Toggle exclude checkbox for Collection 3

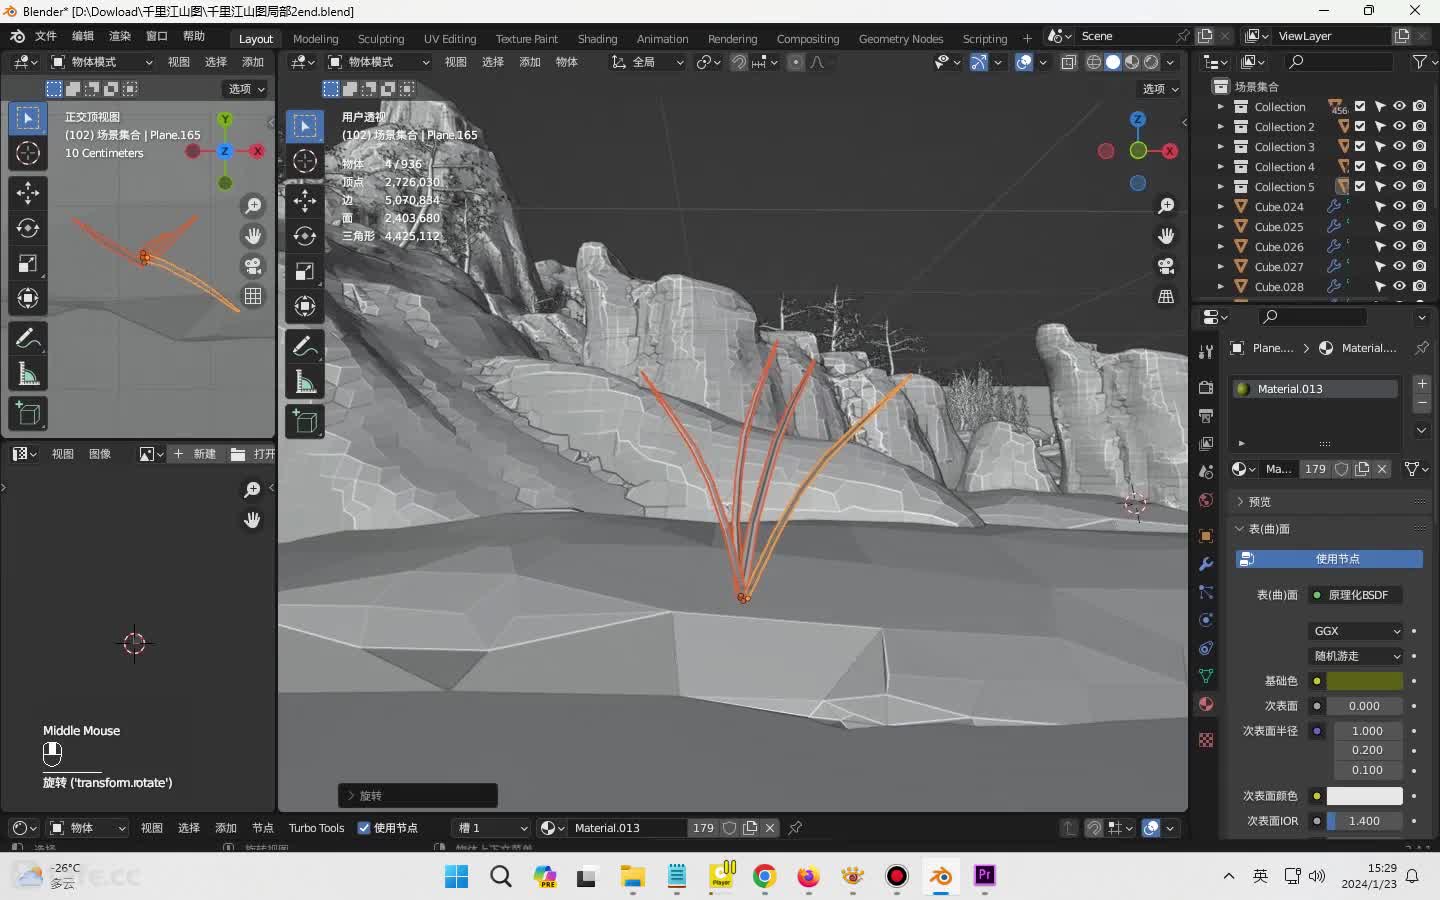[x=1360, y=147]
